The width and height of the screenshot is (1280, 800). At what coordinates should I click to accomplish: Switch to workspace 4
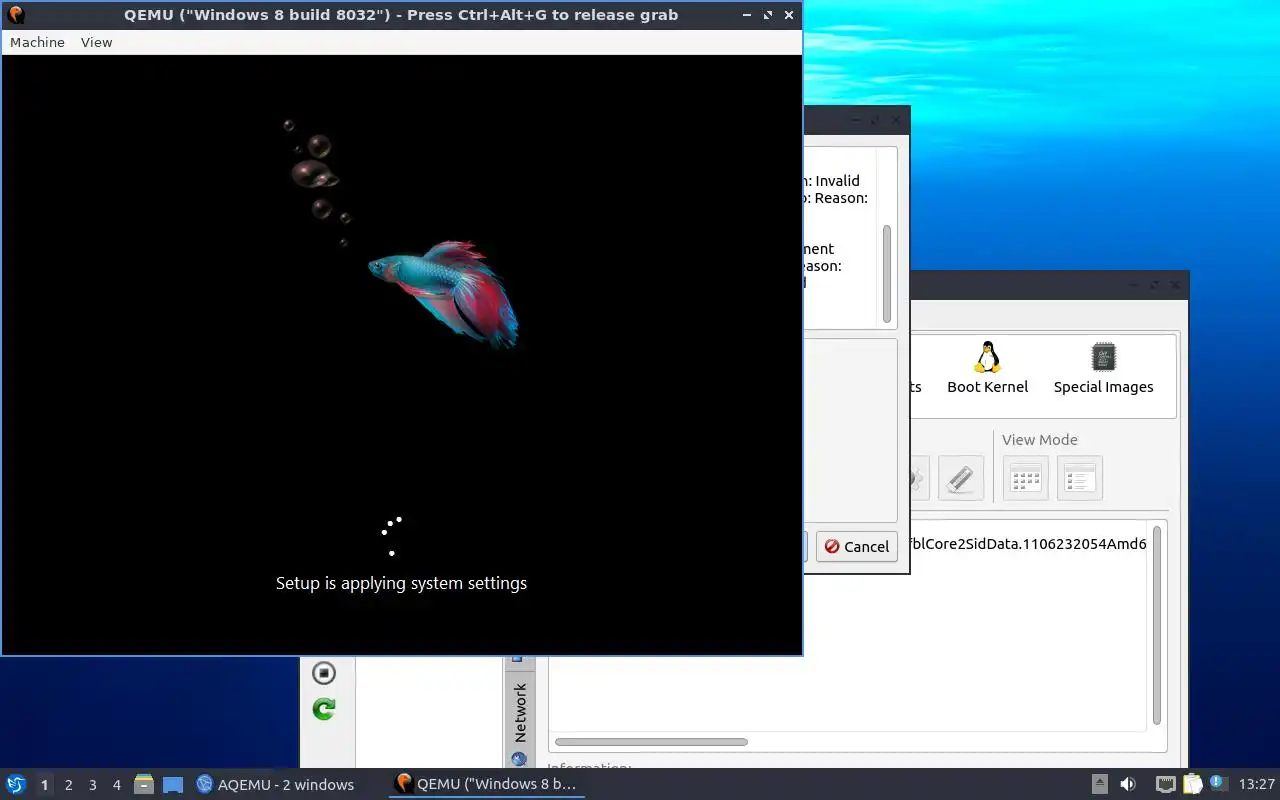coord(116,785)
